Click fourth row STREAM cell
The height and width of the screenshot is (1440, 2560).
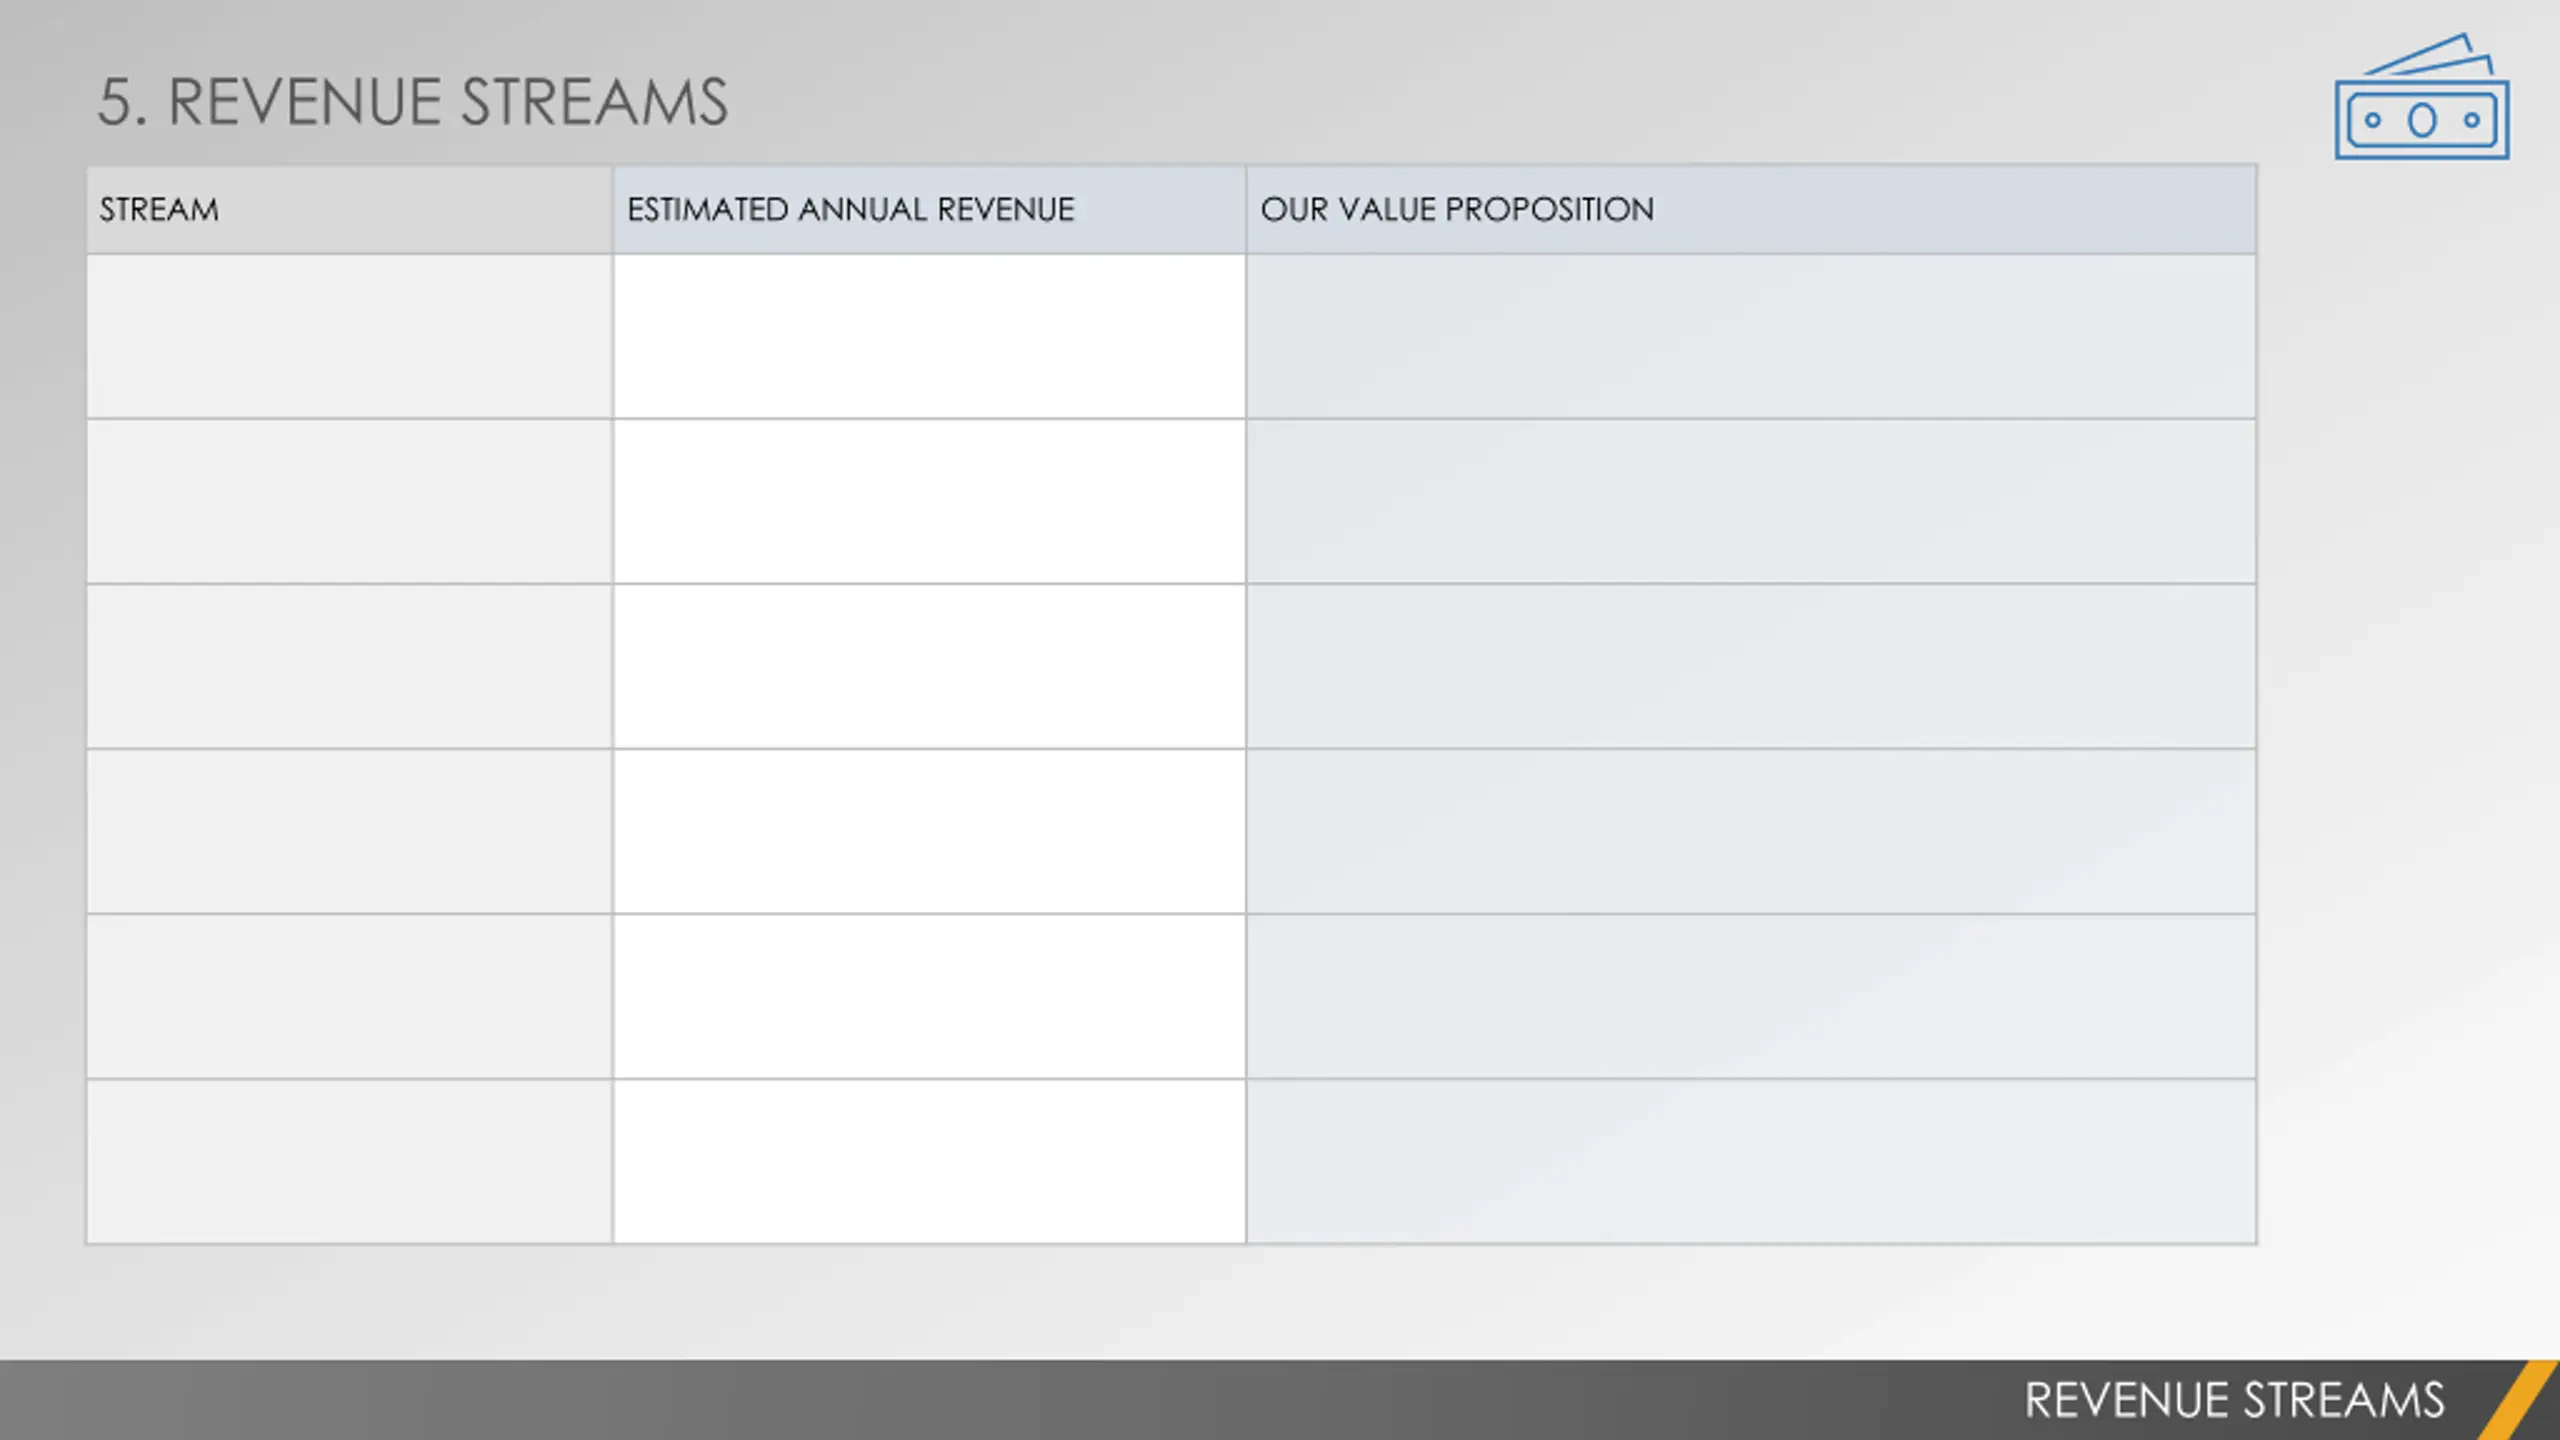[349, 831]
